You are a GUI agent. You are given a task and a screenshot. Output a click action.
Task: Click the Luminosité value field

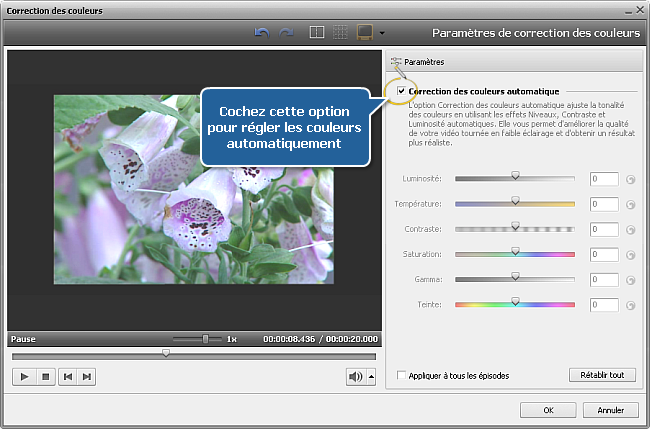pyautogui.click(x=604, y=179)
